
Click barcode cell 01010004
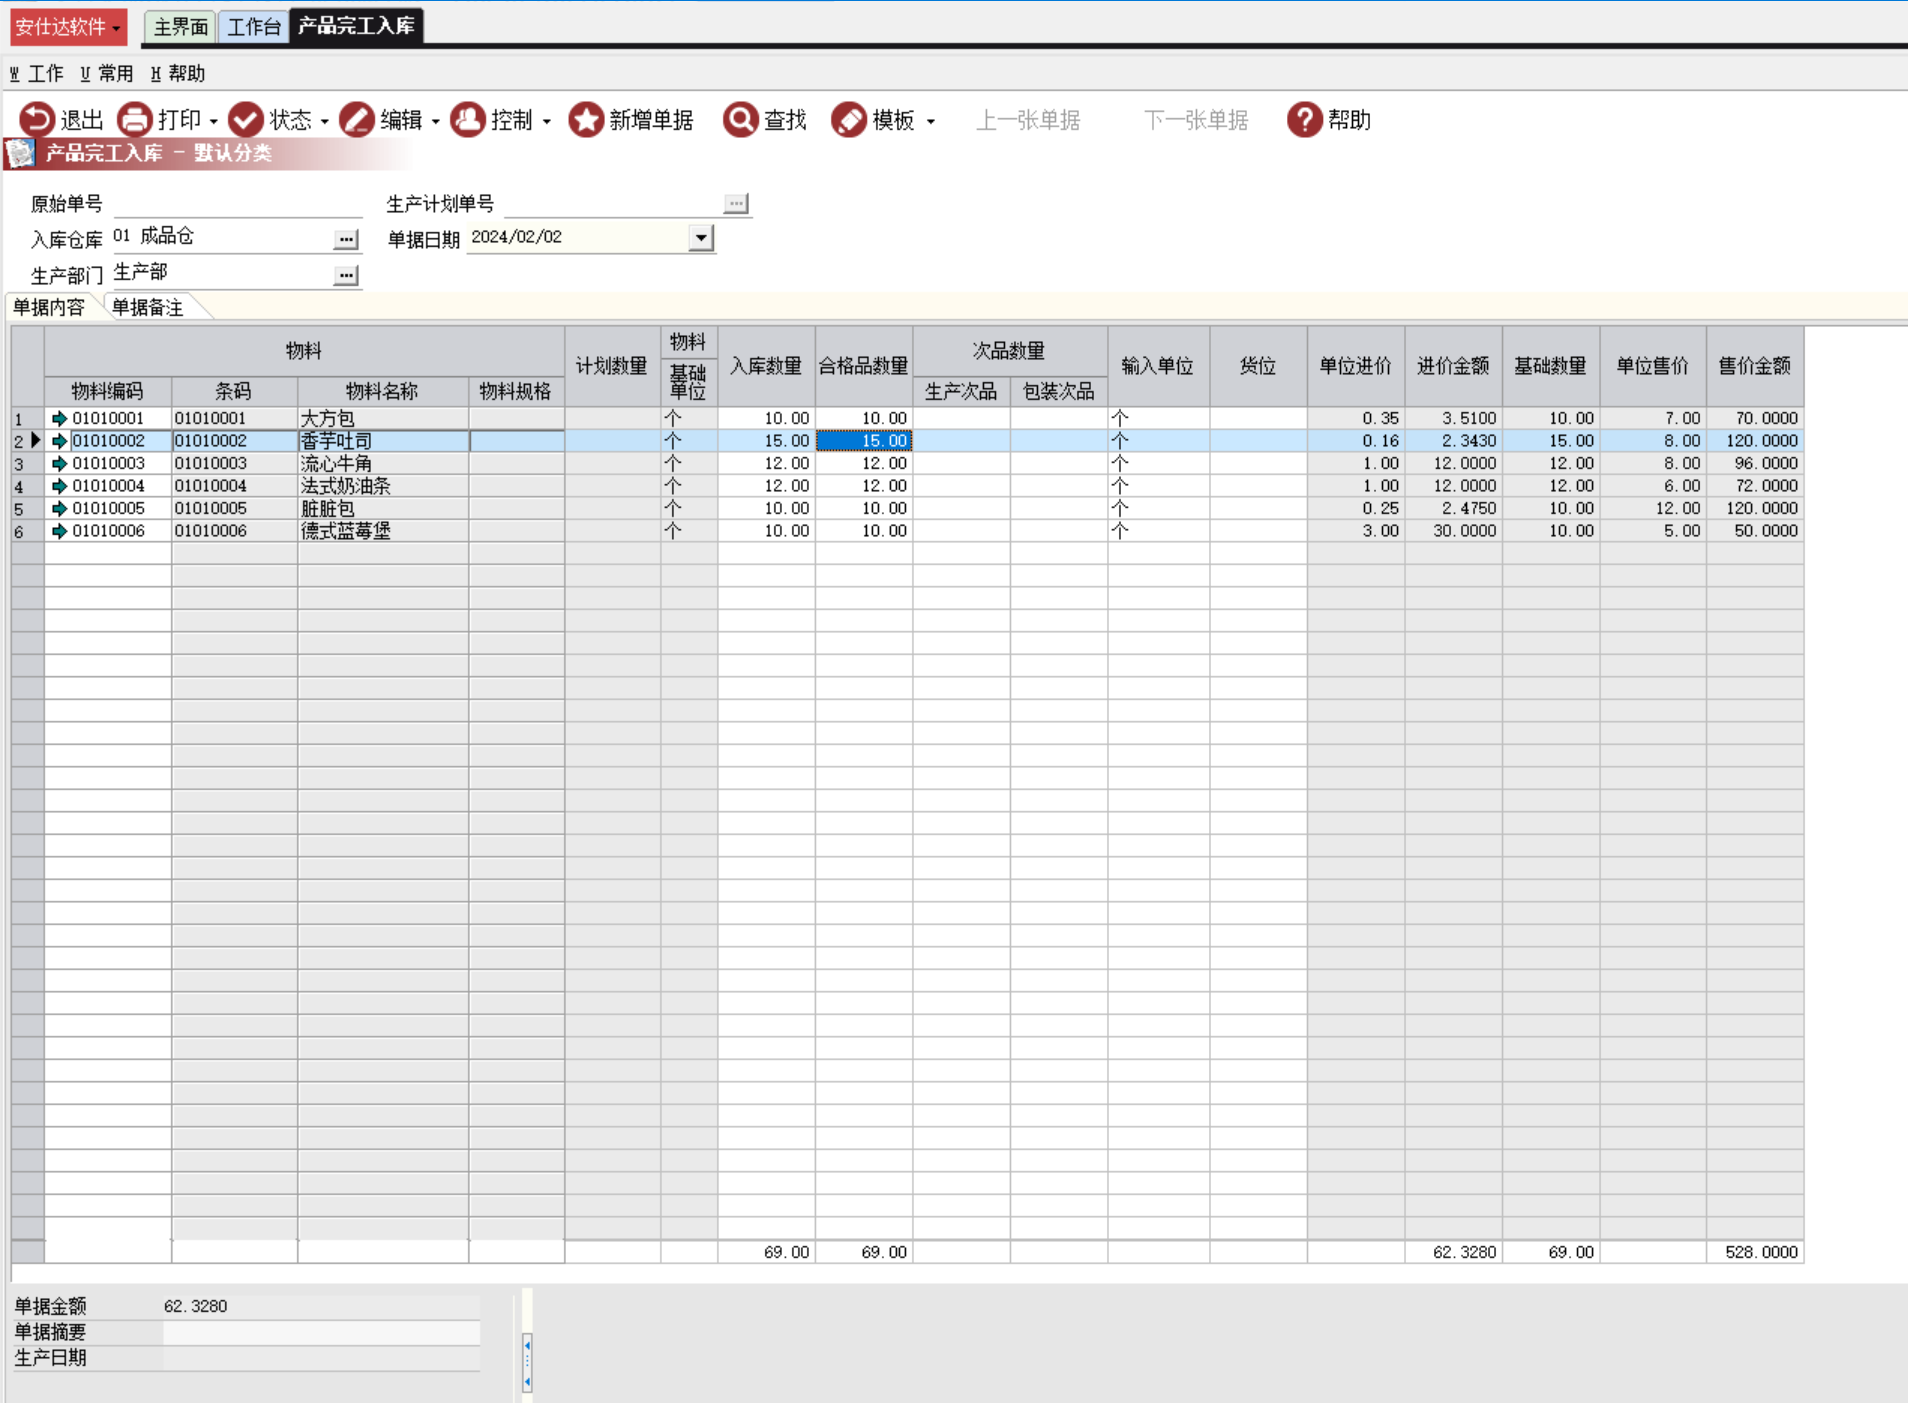(x=234, y=486)
